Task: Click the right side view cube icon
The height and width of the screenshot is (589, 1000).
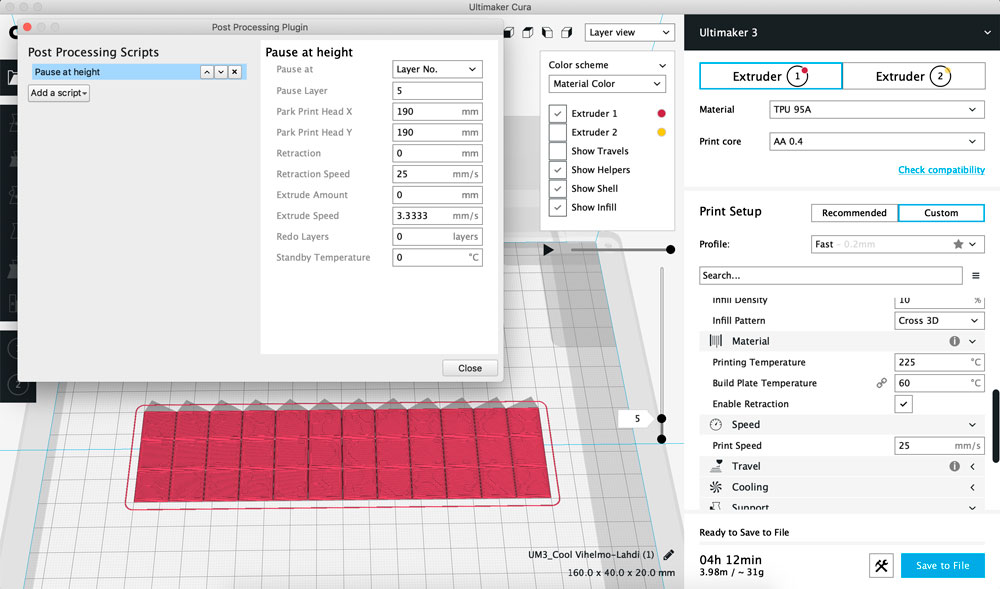Action: coord(566,33)
